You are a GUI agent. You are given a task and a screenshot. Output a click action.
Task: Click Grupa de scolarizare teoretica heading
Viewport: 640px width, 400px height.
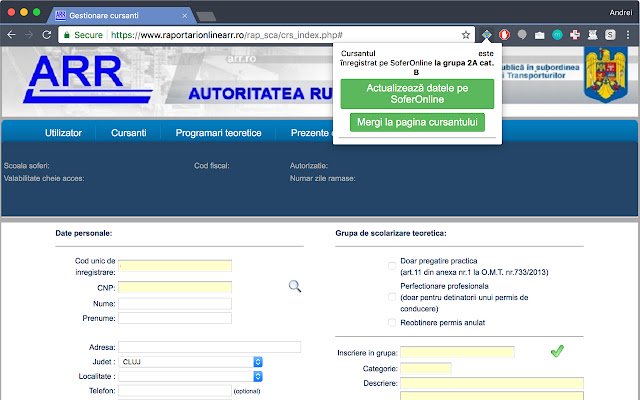pyautogui.click(x=391, y=233)
